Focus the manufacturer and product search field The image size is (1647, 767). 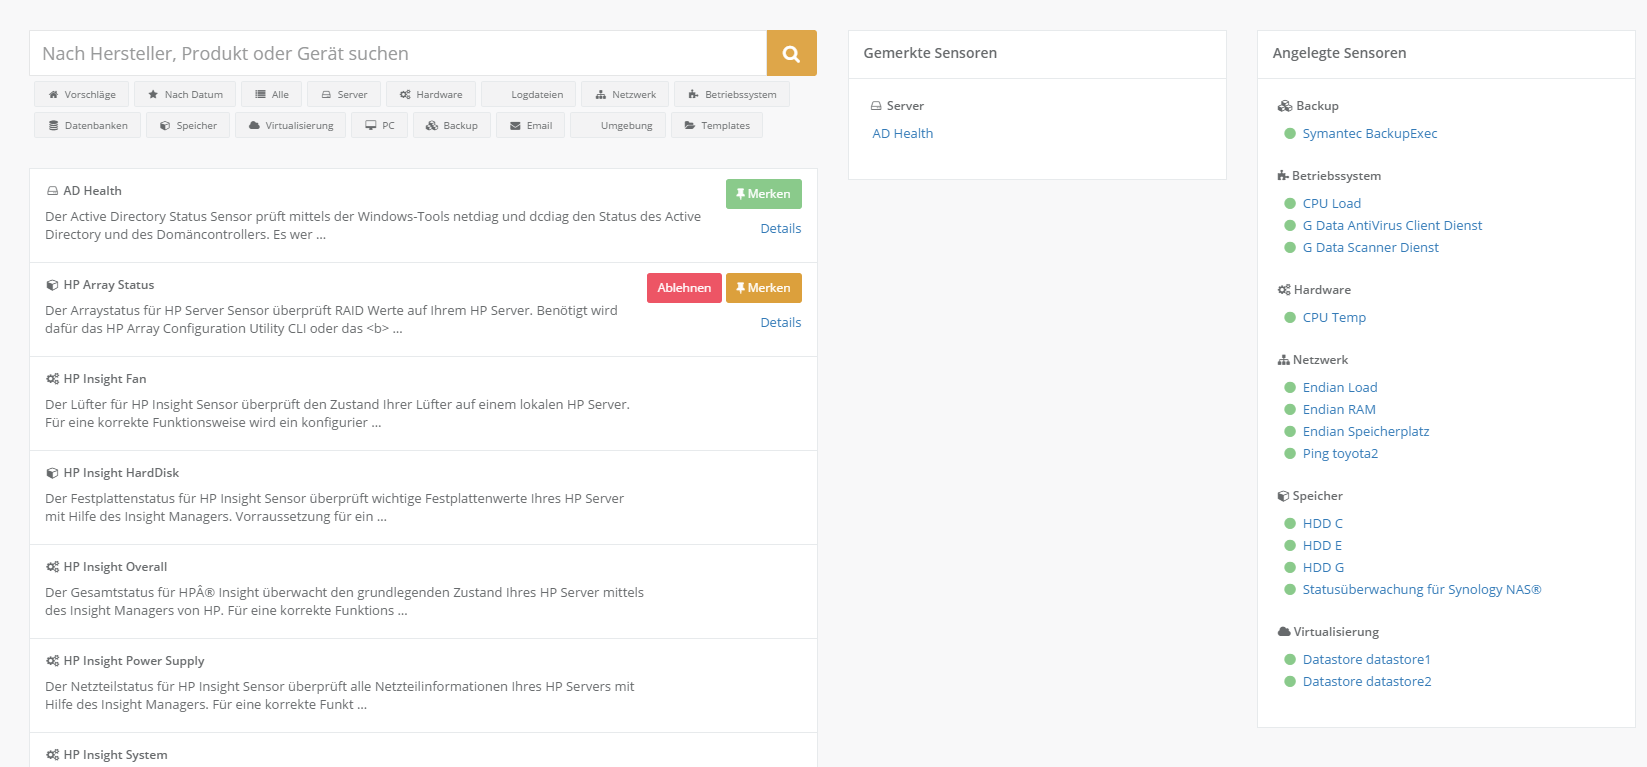click(x=398, y=54)
